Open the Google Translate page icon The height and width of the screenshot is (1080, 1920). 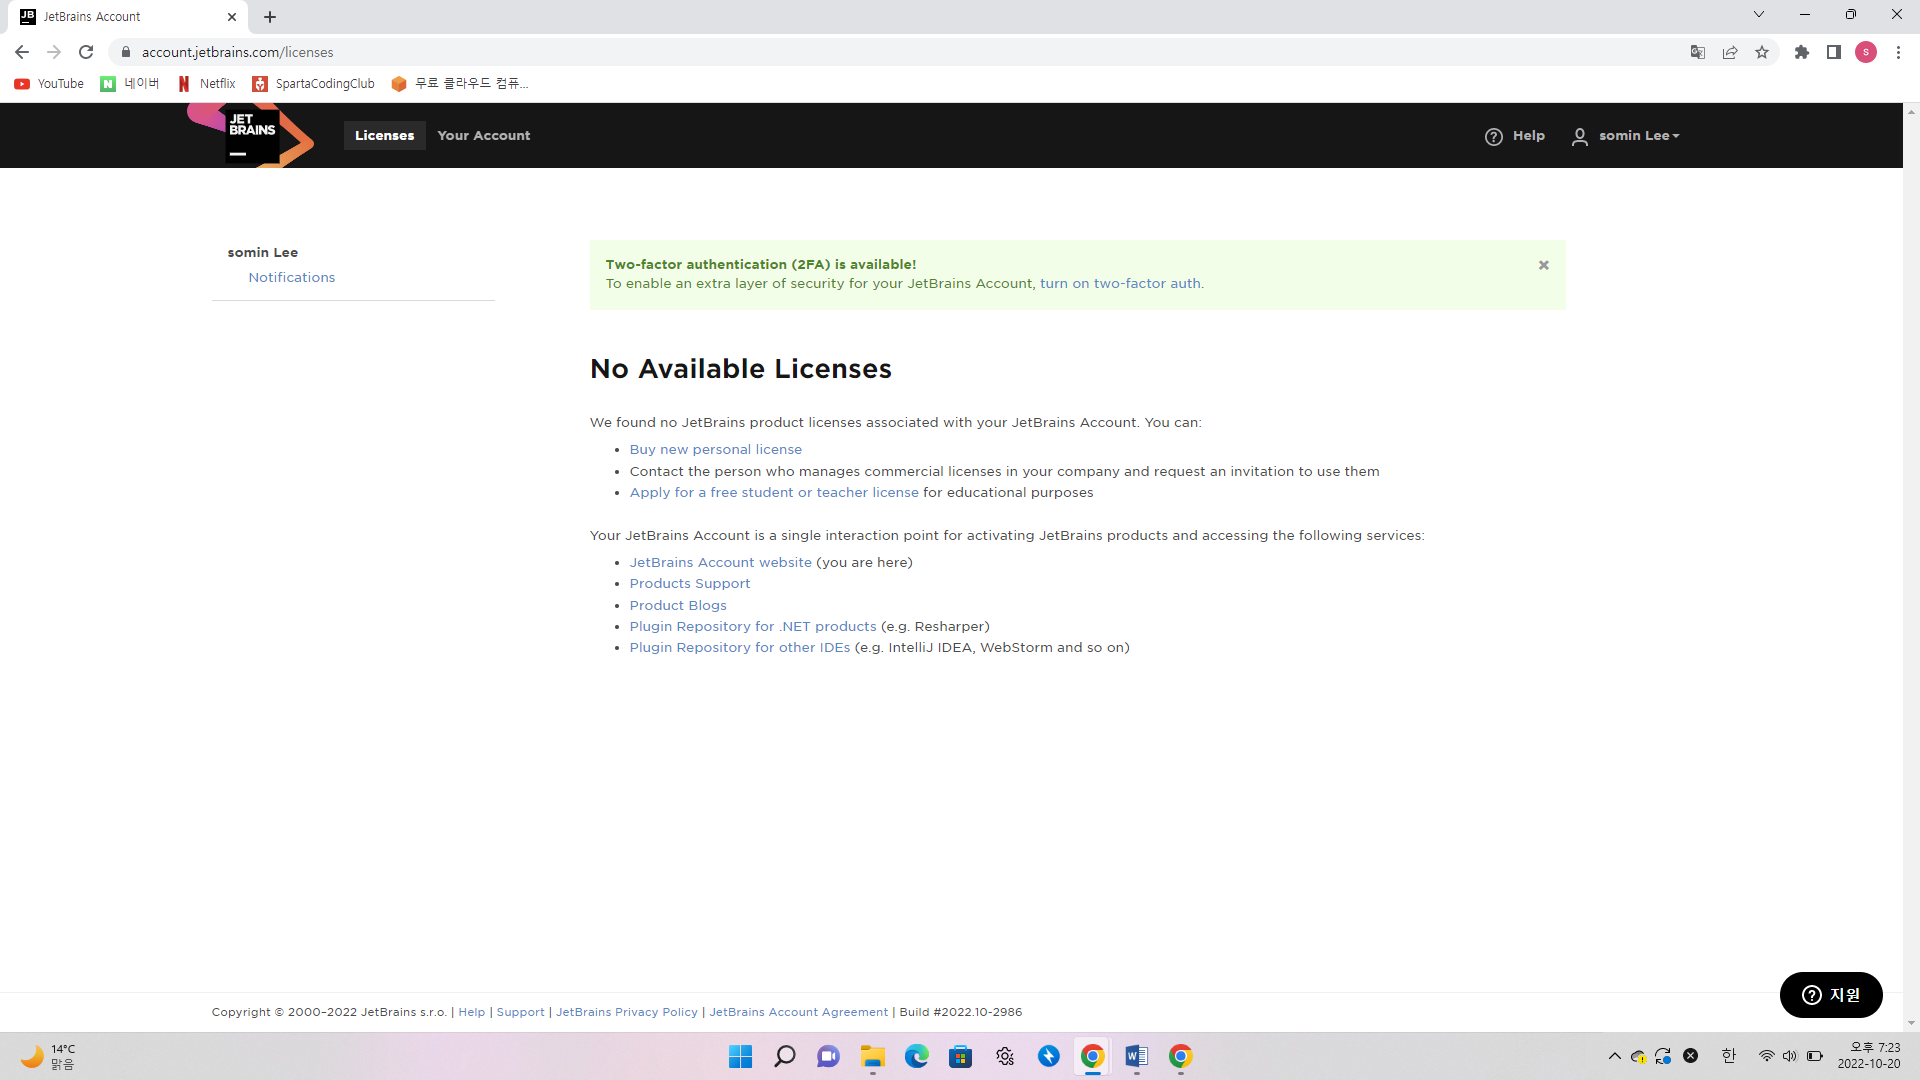(1698, 52)
